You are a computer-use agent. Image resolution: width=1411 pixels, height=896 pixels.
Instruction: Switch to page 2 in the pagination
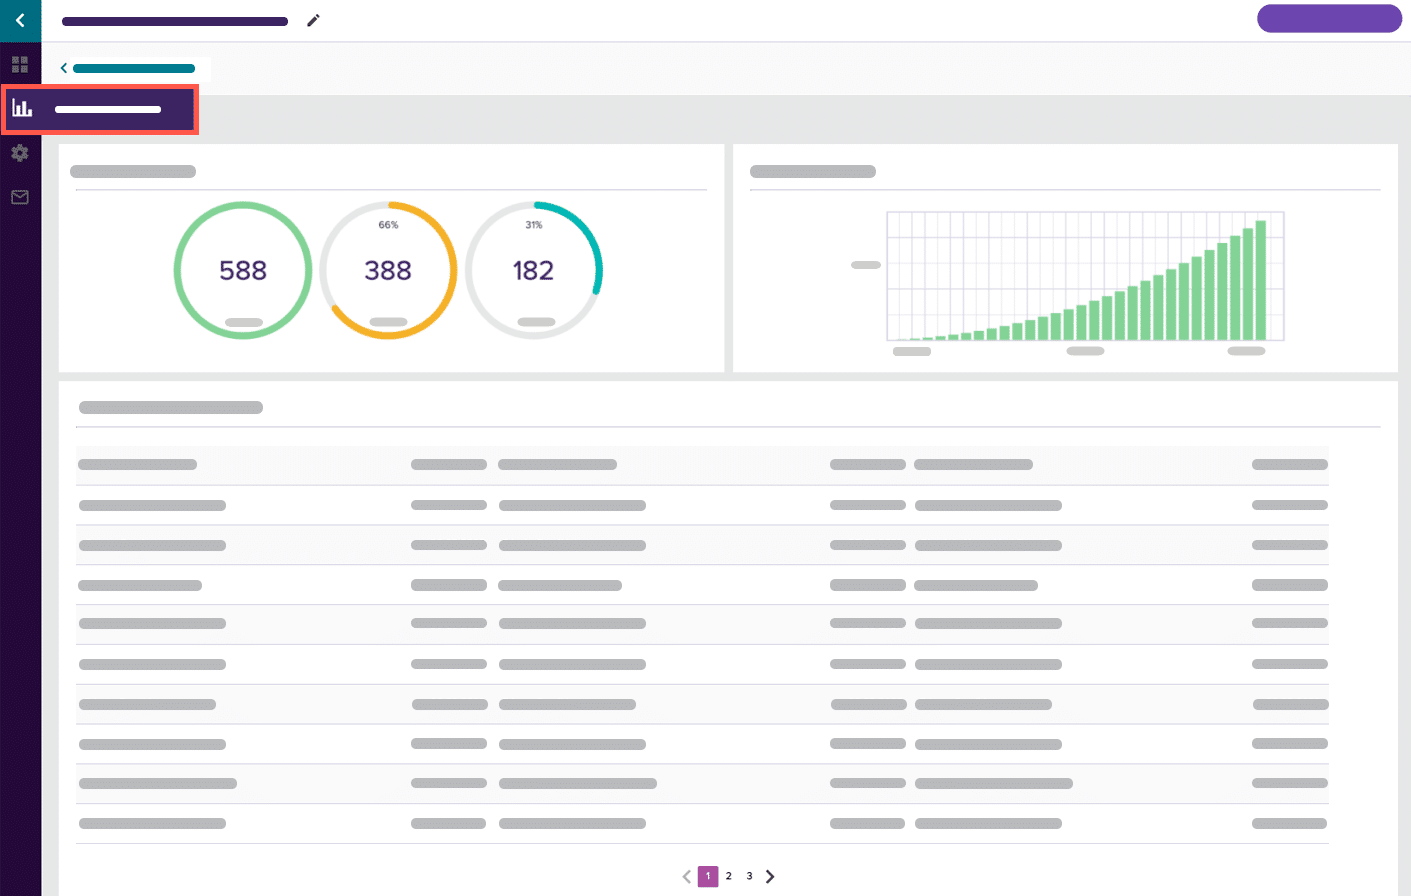(729, 876)
